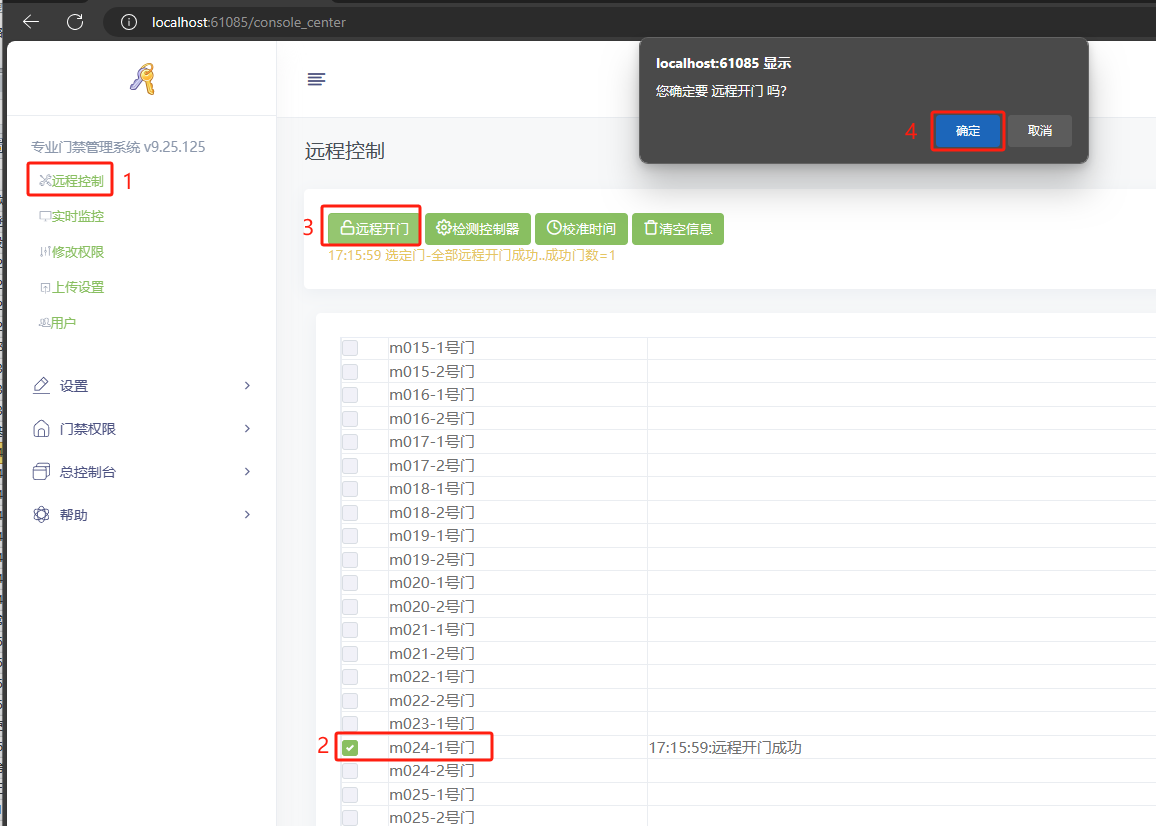
Task: Check the m015-1号门 checkbox
Action: coord(350,347)
